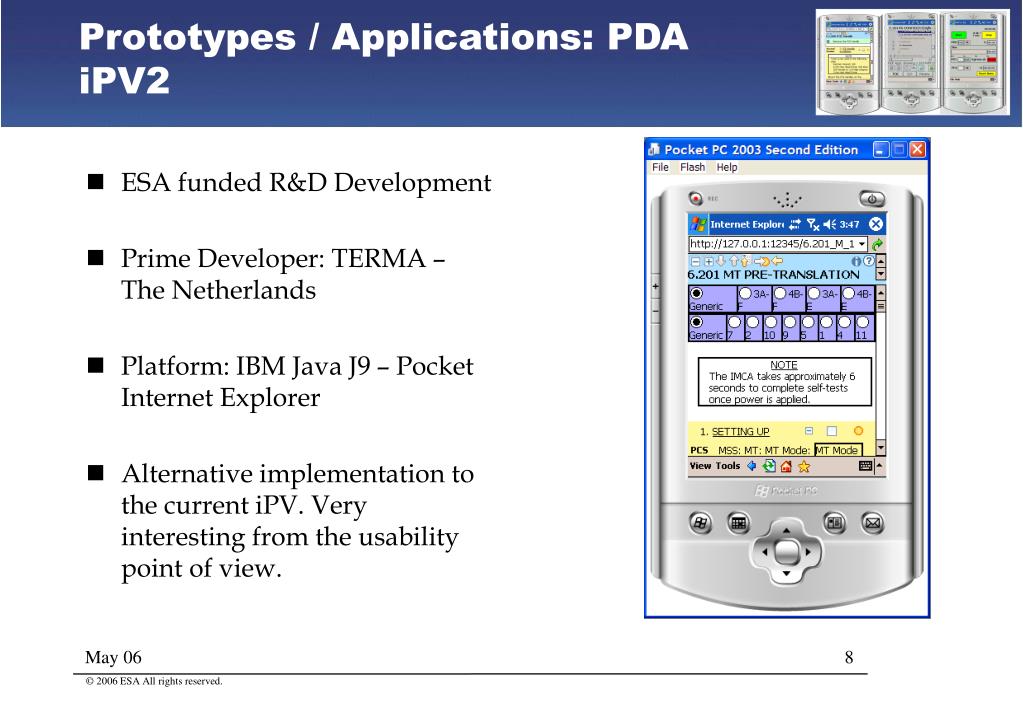Open the URL address dropdown arrow
Screen dimensions: 1023x708
pos(863,244)
